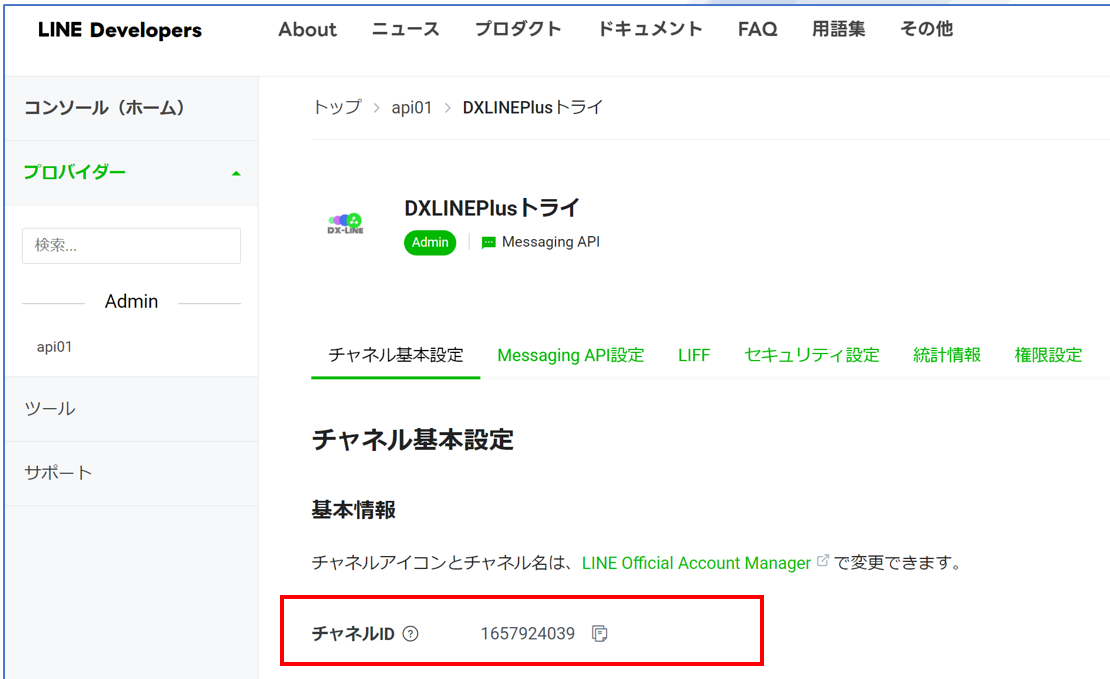Open the LIFF tab
This screenshot has width=1110, height=679.
point(694,355)
